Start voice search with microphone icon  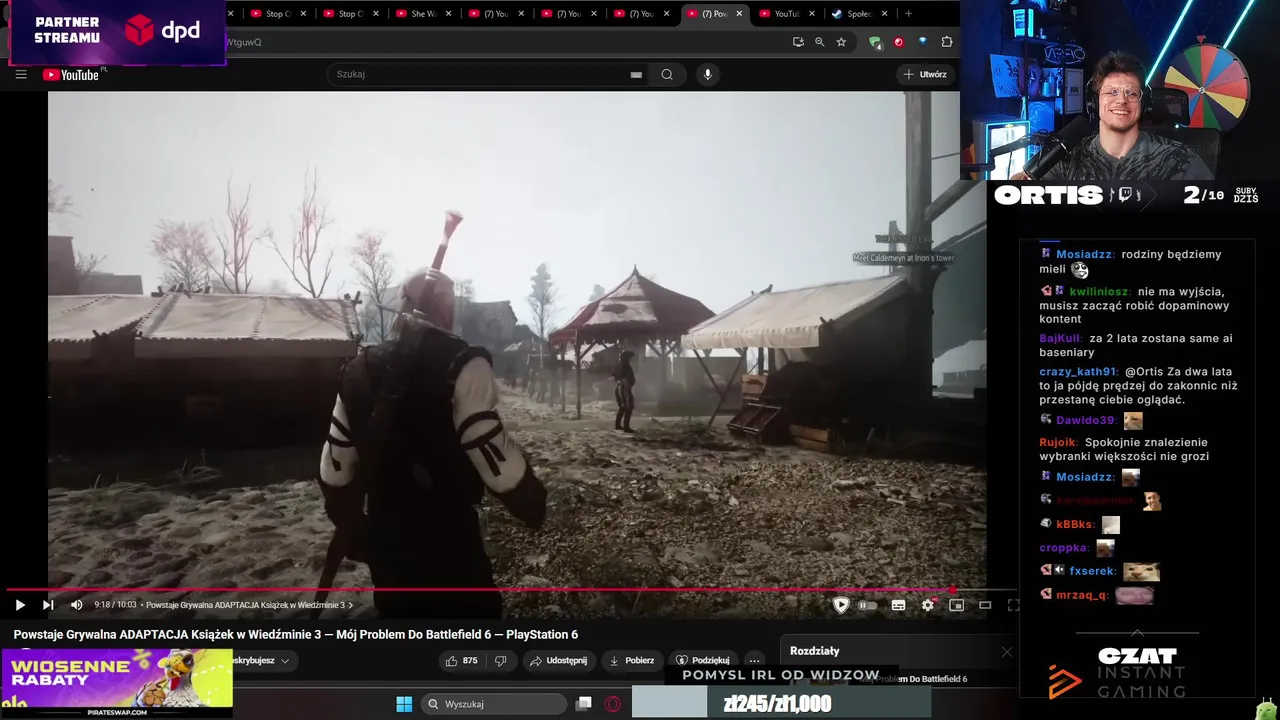tap(708, 74)
